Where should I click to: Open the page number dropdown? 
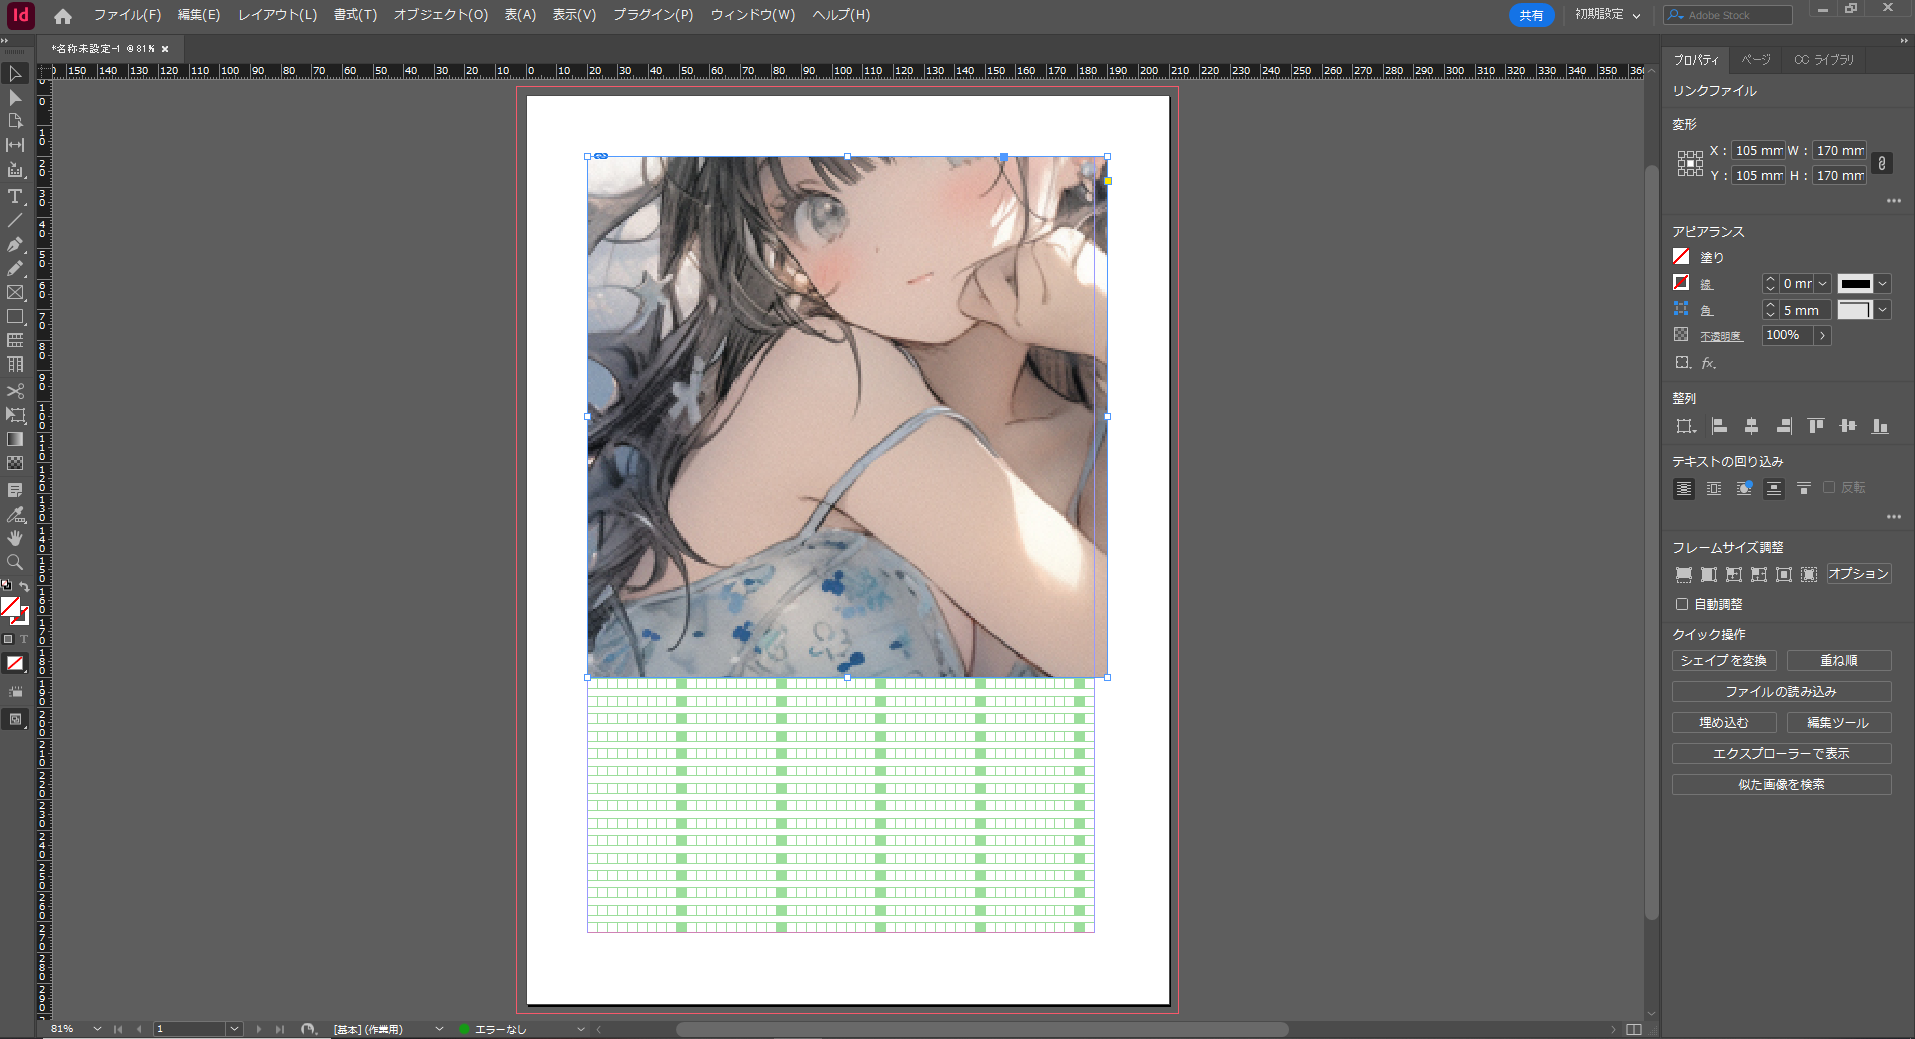234,1029
